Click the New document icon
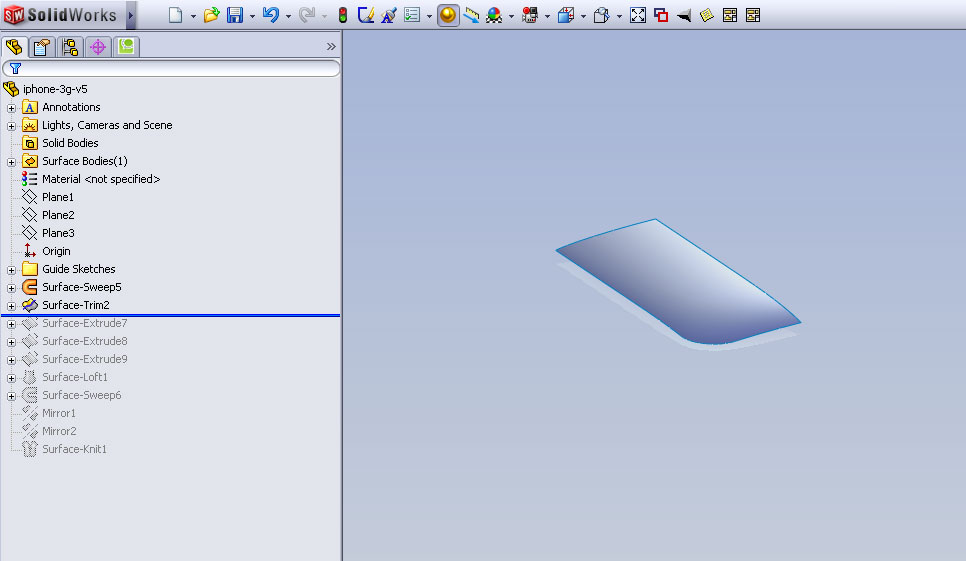The width and height of the screenshot is (966, 561). click(x=176, y=15)
